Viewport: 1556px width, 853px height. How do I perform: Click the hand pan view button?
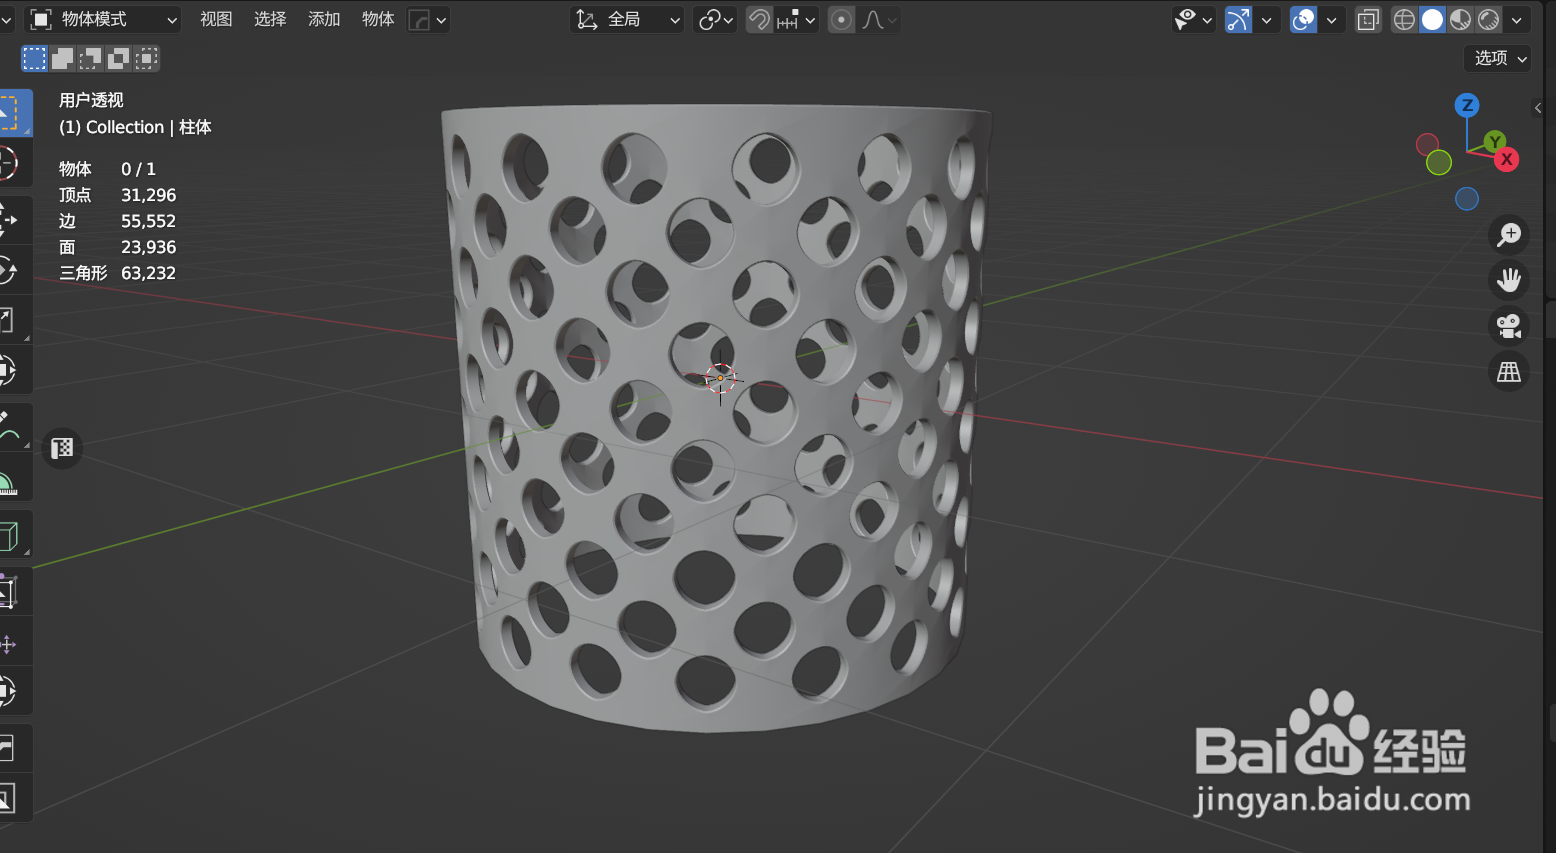pos(1508,280)
